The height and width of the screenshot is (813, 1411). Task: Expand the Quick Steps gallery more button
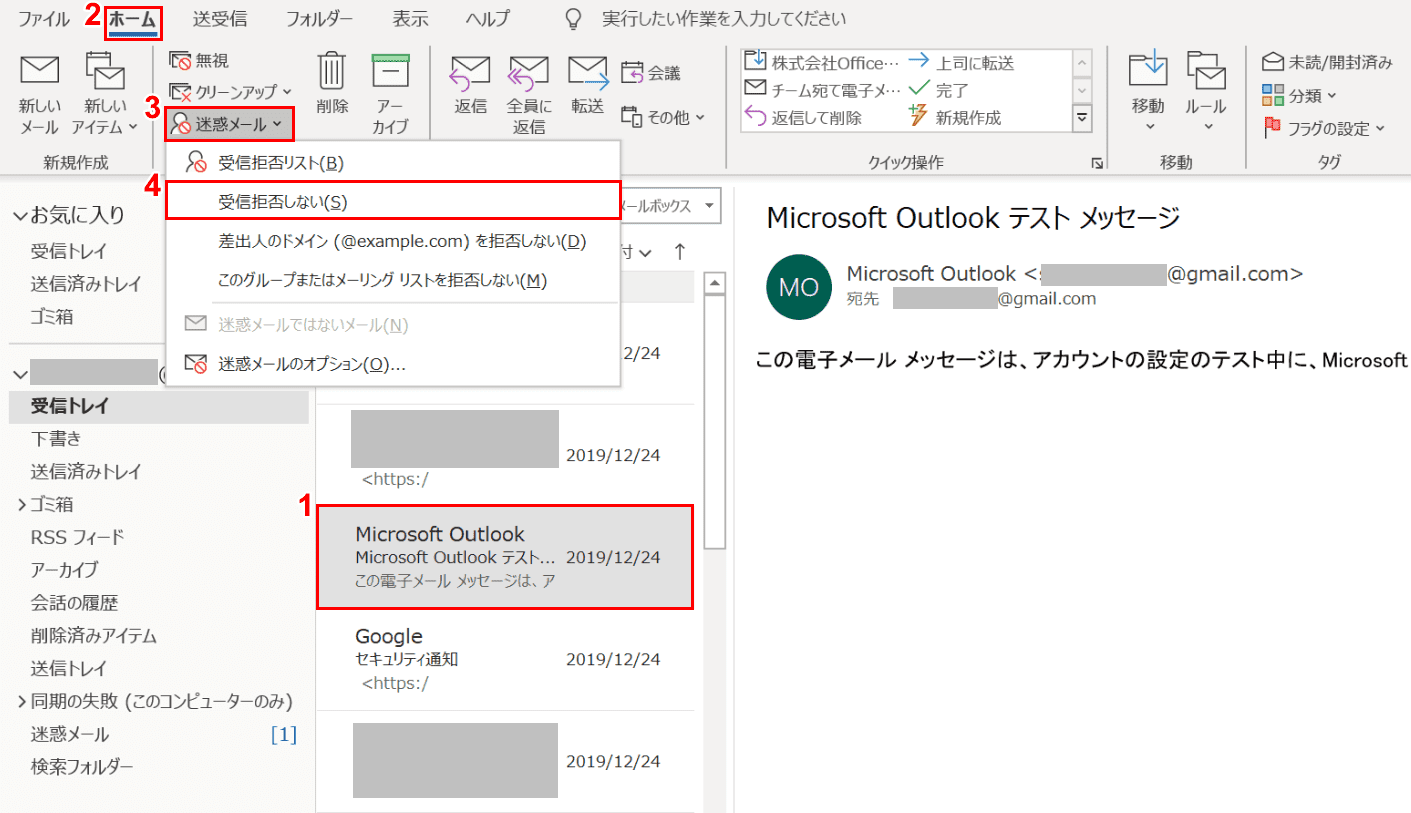1081,118
